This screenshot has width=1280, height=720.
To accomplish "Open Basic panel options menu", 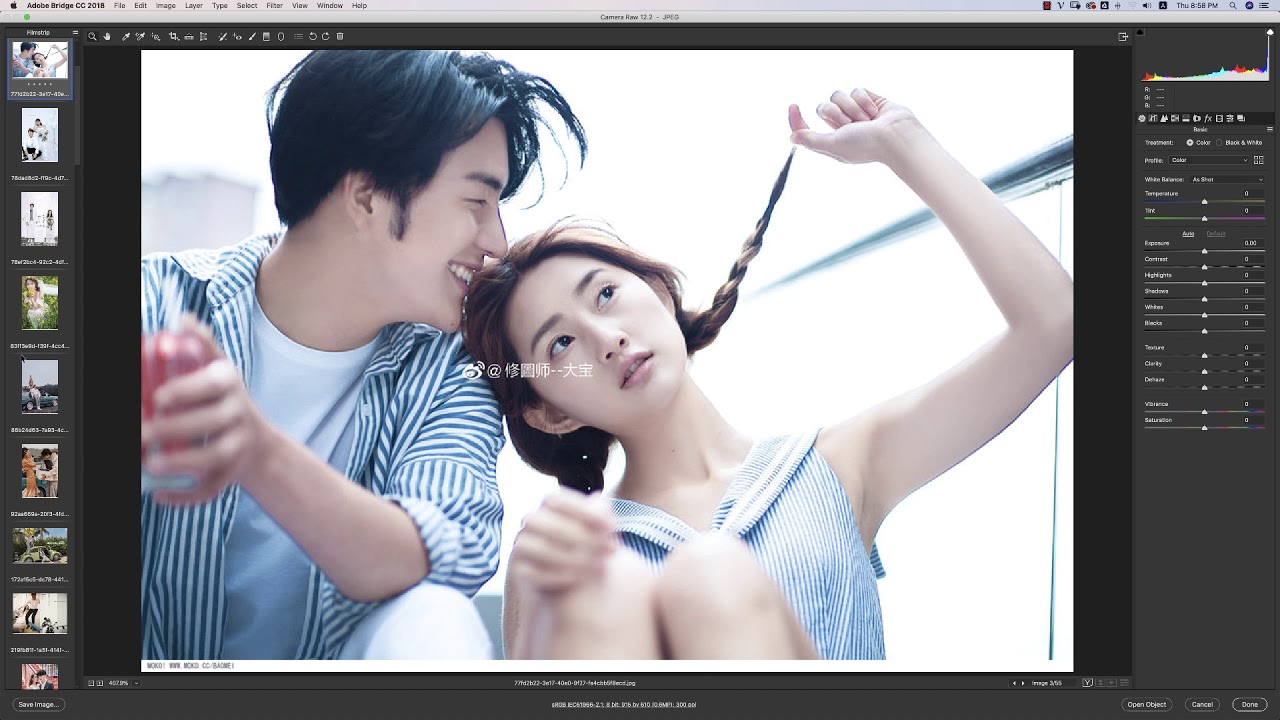I will [x=1270, y=129].
